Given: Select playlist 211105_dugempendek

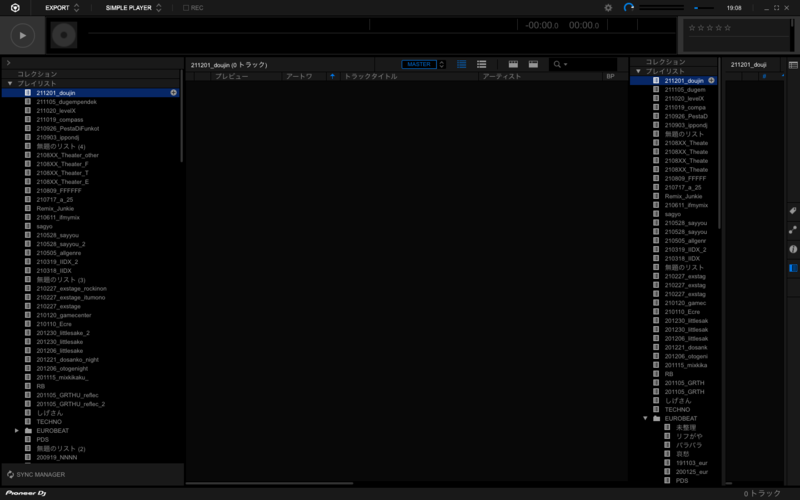Looking at the screenshot, I should tap(66, 102).
